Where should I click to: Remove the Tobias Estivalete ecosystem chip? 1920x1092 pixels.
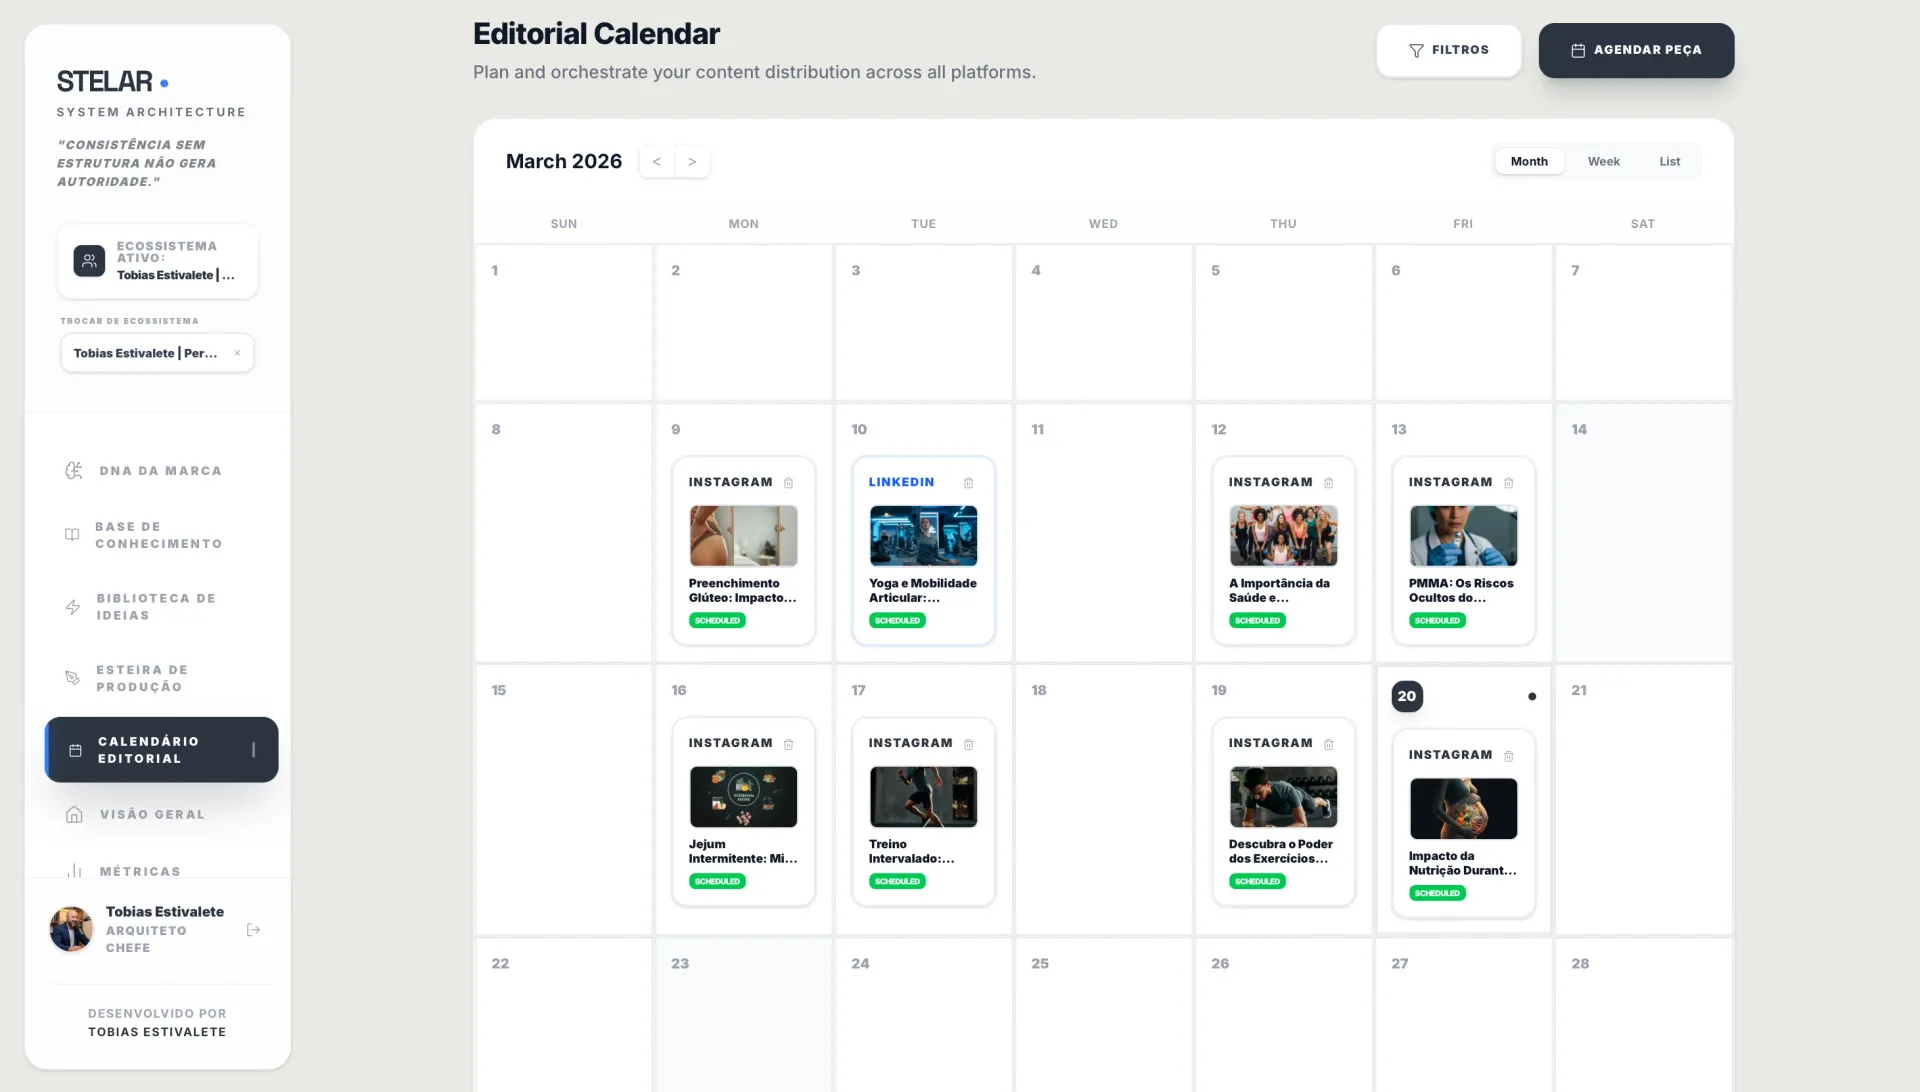coord(237,353)
